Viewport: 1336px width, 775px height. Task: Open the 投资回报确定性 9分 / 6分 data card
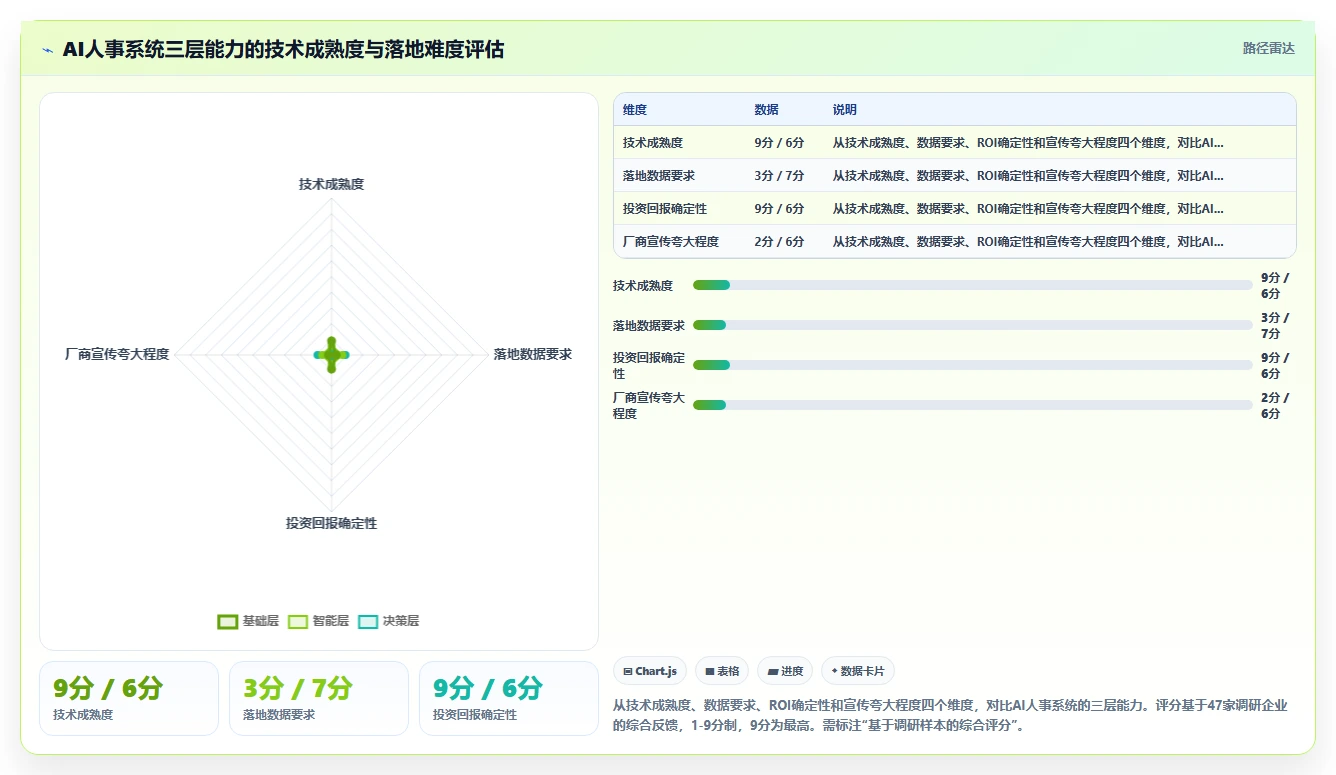tap(509, 698)
